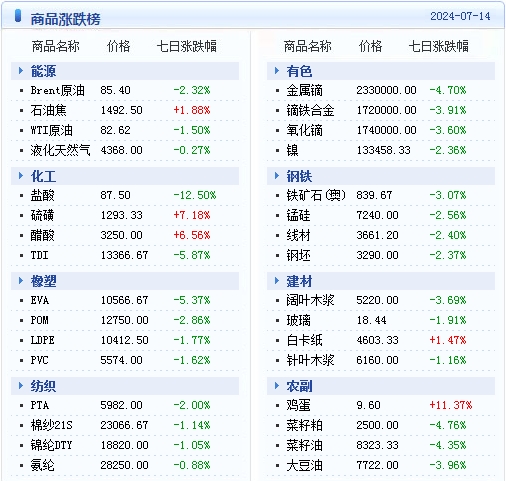The image size is (506, 481).
Task: Click the 氨纶 price 28250.00
Action: pos(124,465)
